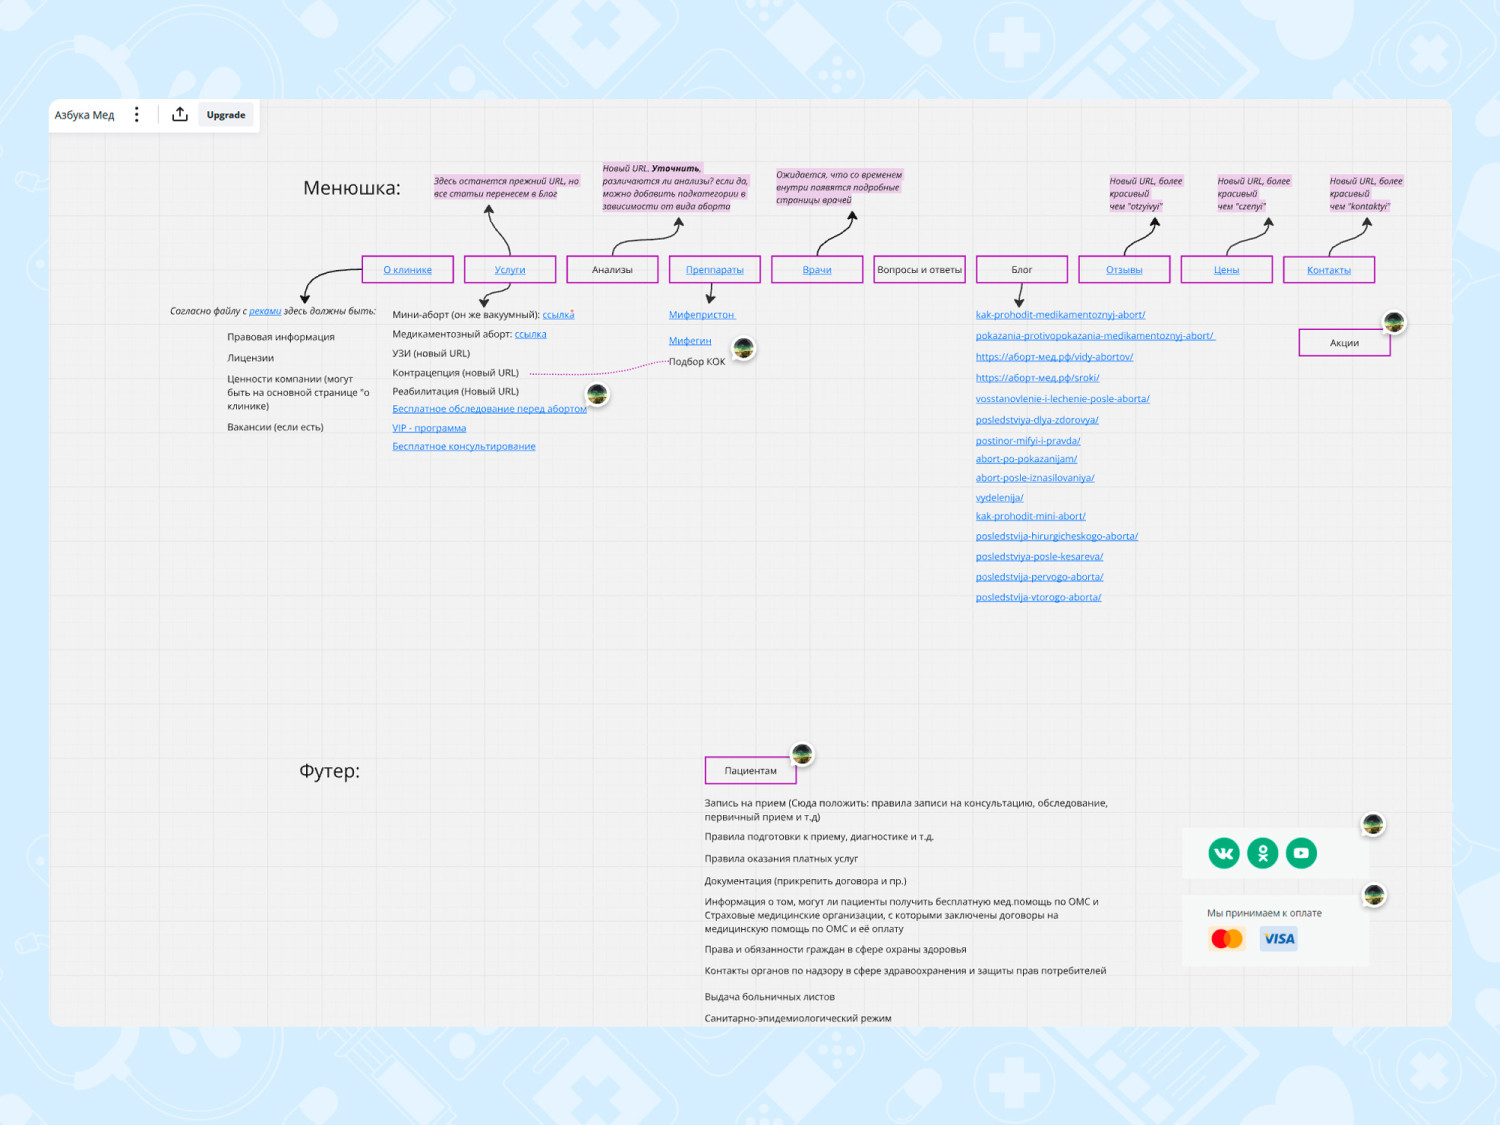Viewport: 1500px width, 1125px height.
Task: Click the Mastercard payment logo
Action: pos(1226,939)
